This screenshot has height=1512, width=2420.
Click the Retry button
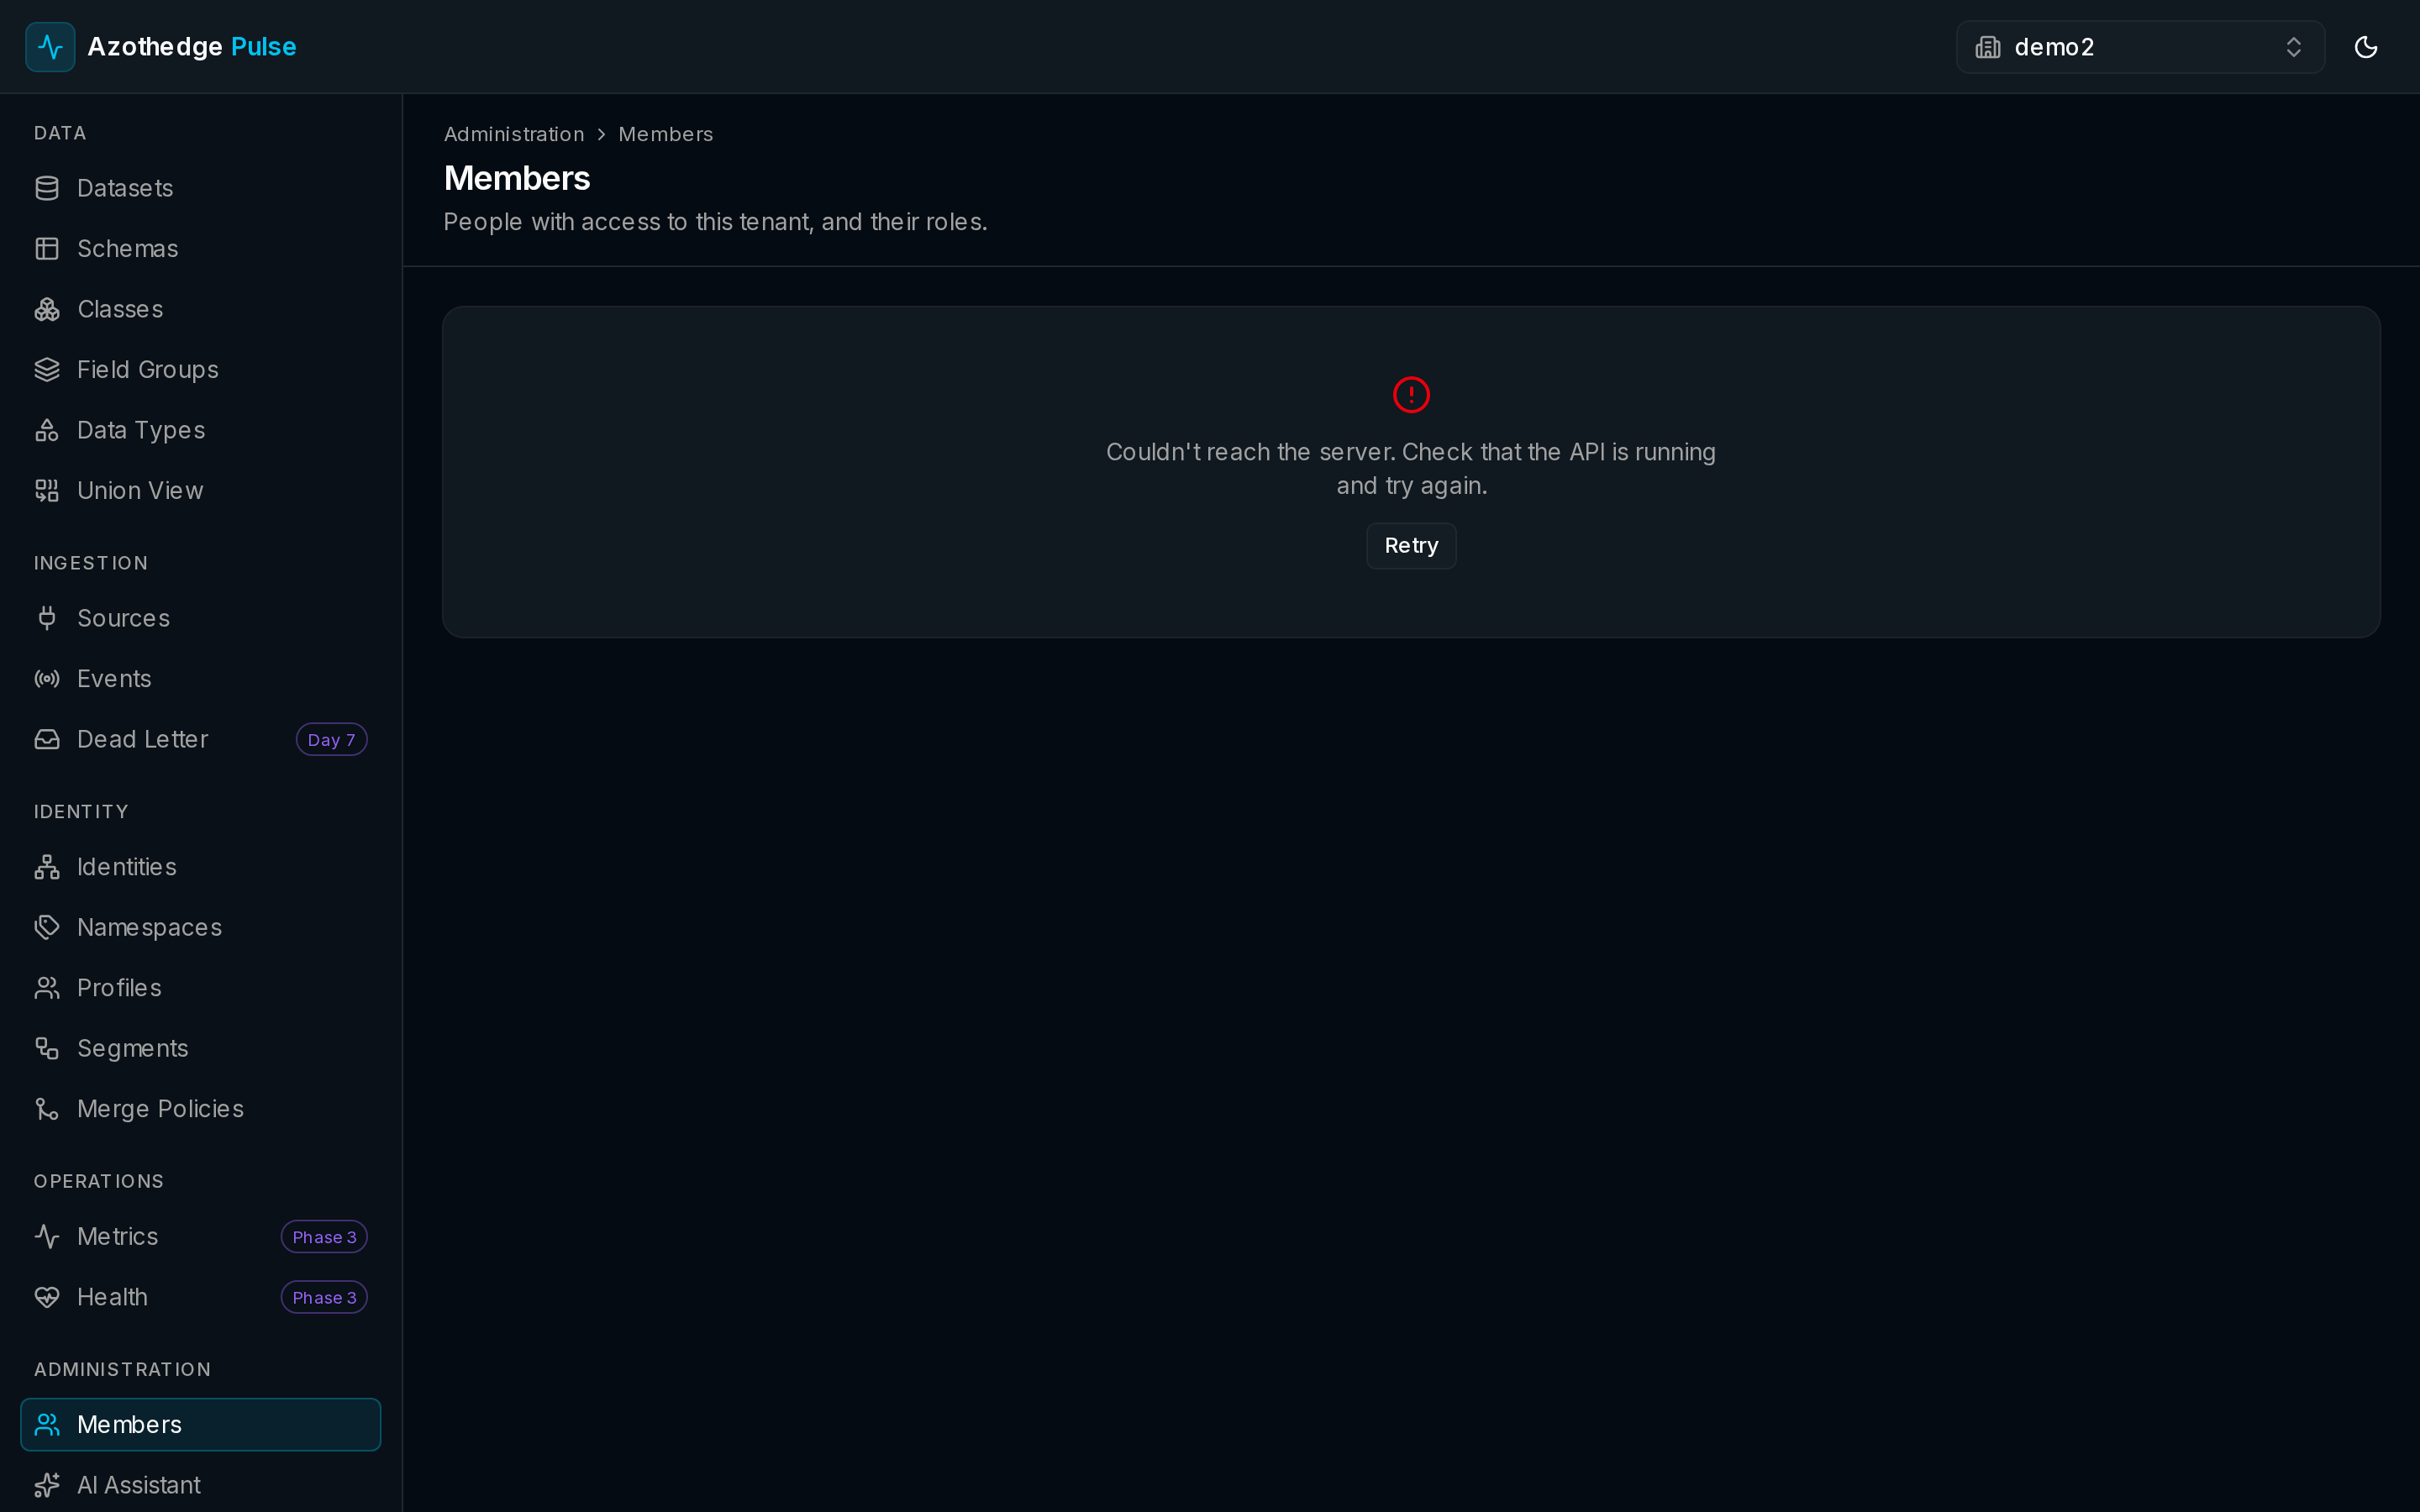pos(1411,546)
